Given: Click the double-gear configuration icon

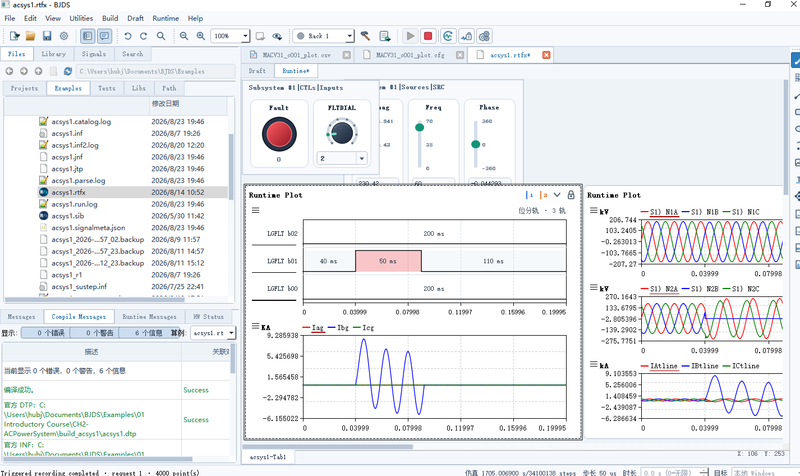Looking at the screenshot, I should click(x=484, y=36).
